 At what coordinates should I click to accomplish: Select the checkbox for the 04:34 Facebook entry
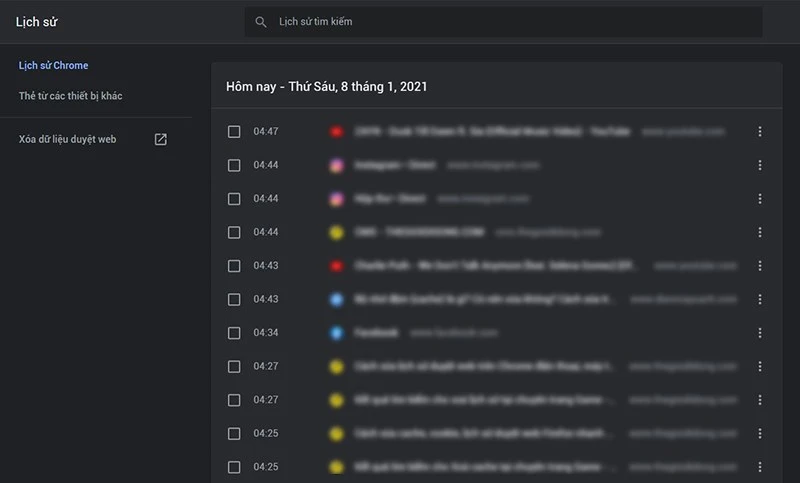click(x=234, y=333)
